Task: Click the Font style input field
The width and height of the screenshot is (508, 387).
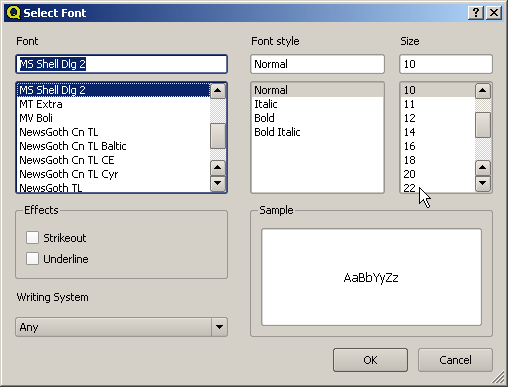Action: point(317,64)
